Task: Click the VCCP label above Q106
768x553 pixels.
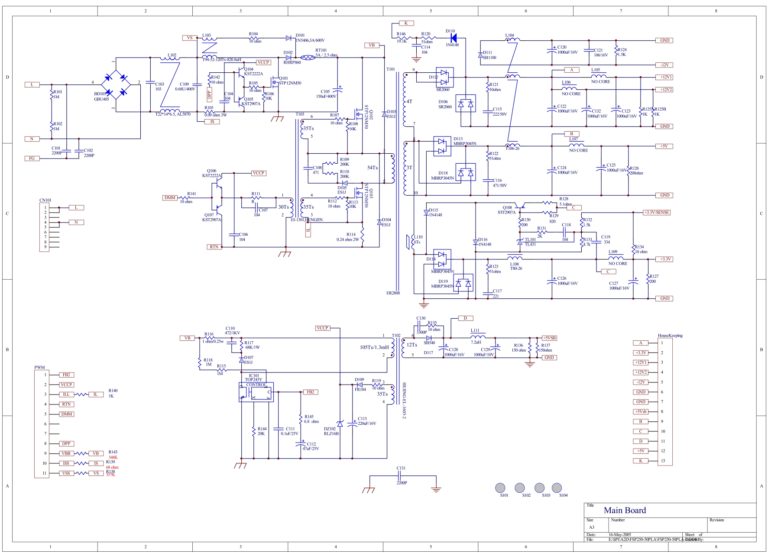Action: tap(259, 173)
